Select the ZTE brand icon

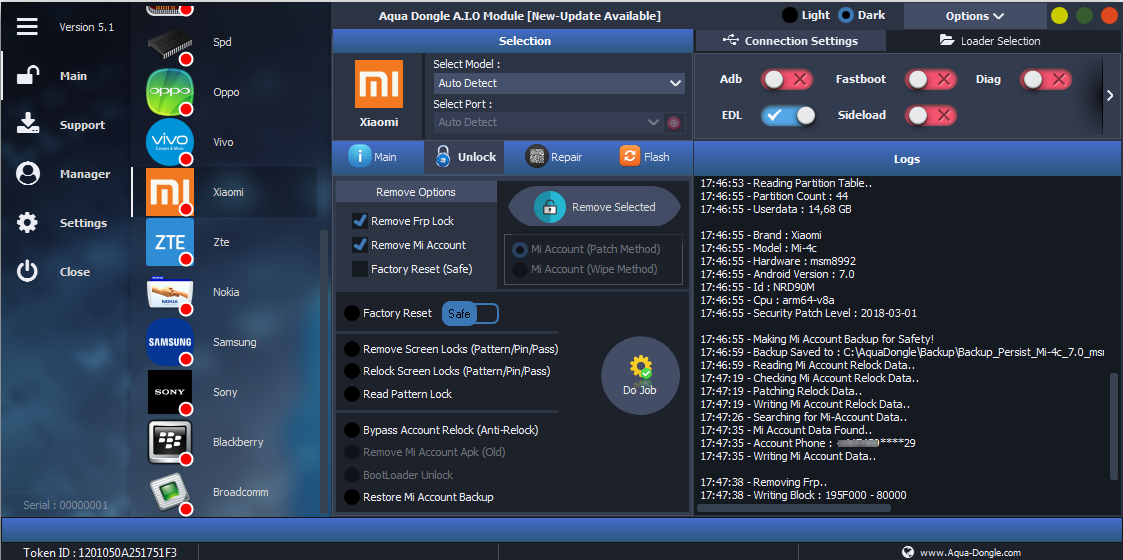pyautogui.click(x=170, y=242)
